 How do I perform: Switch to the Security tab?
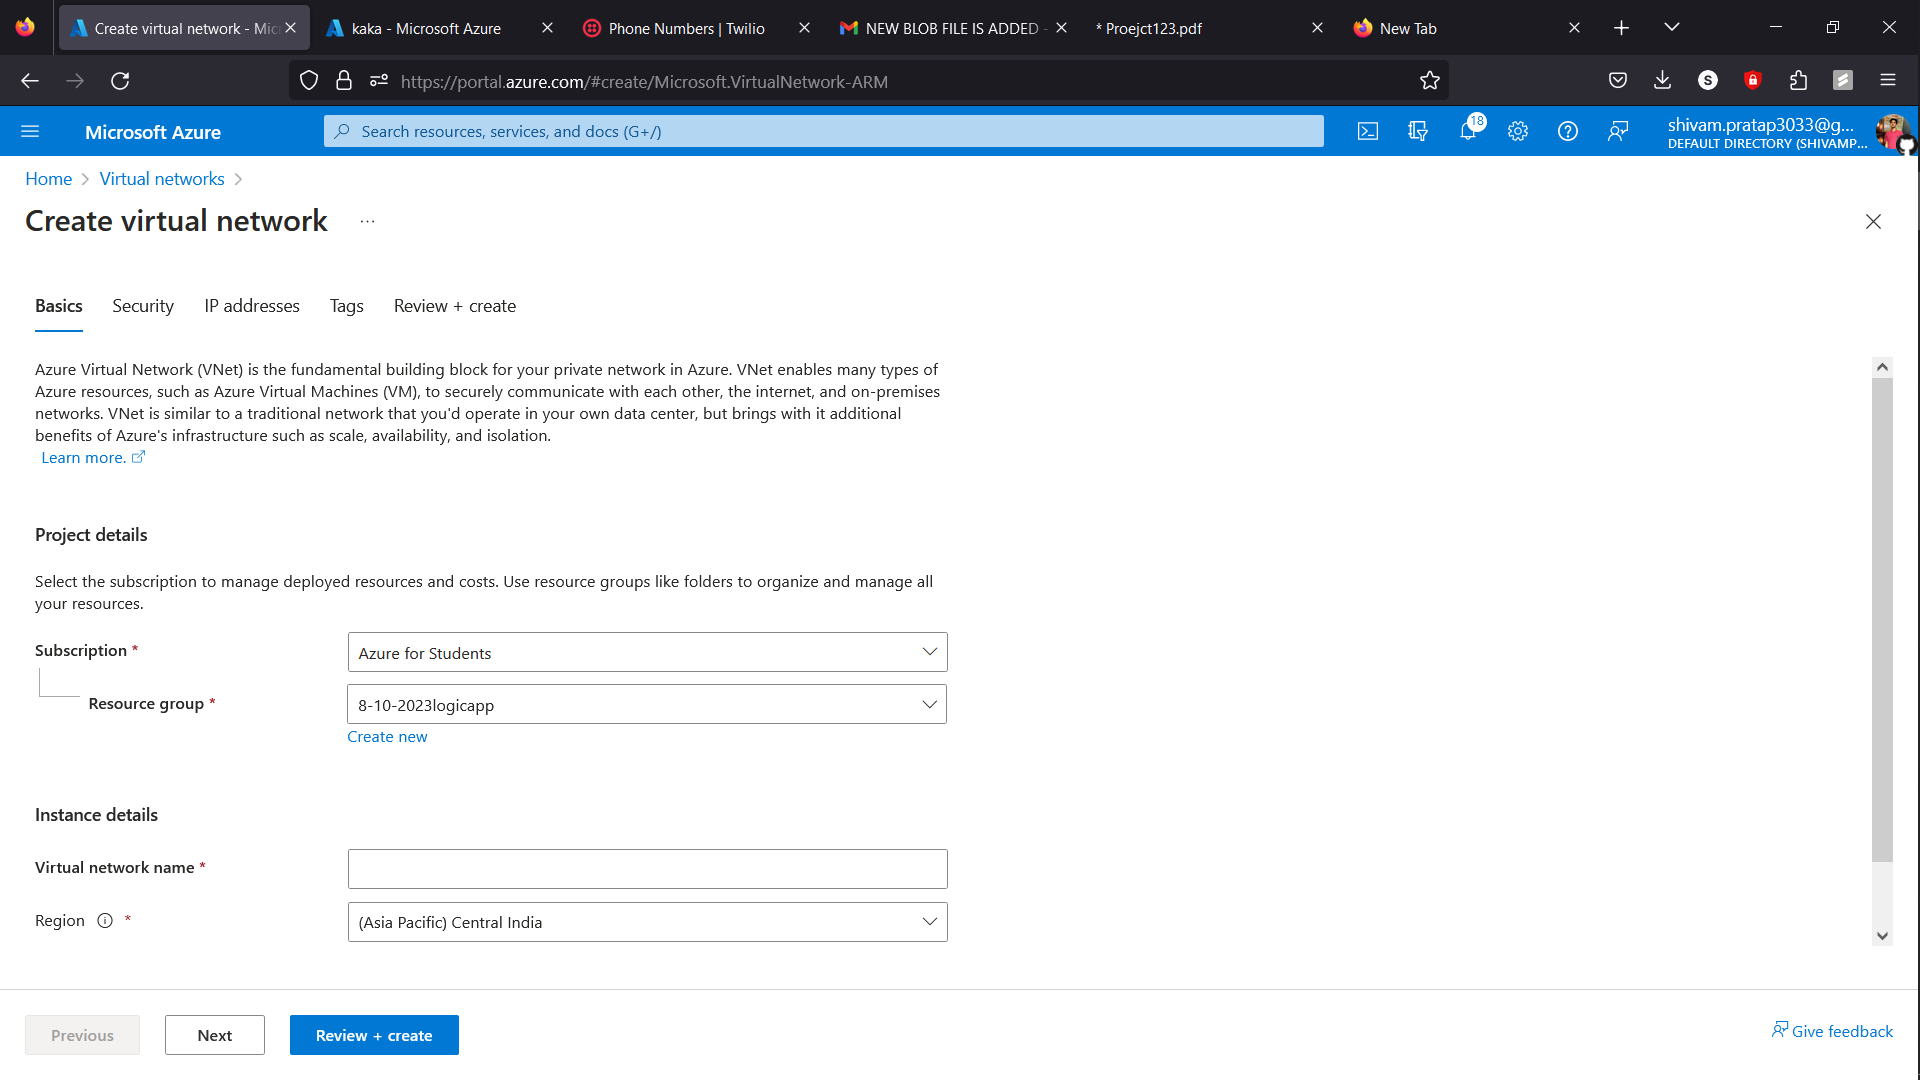(142, 306)
